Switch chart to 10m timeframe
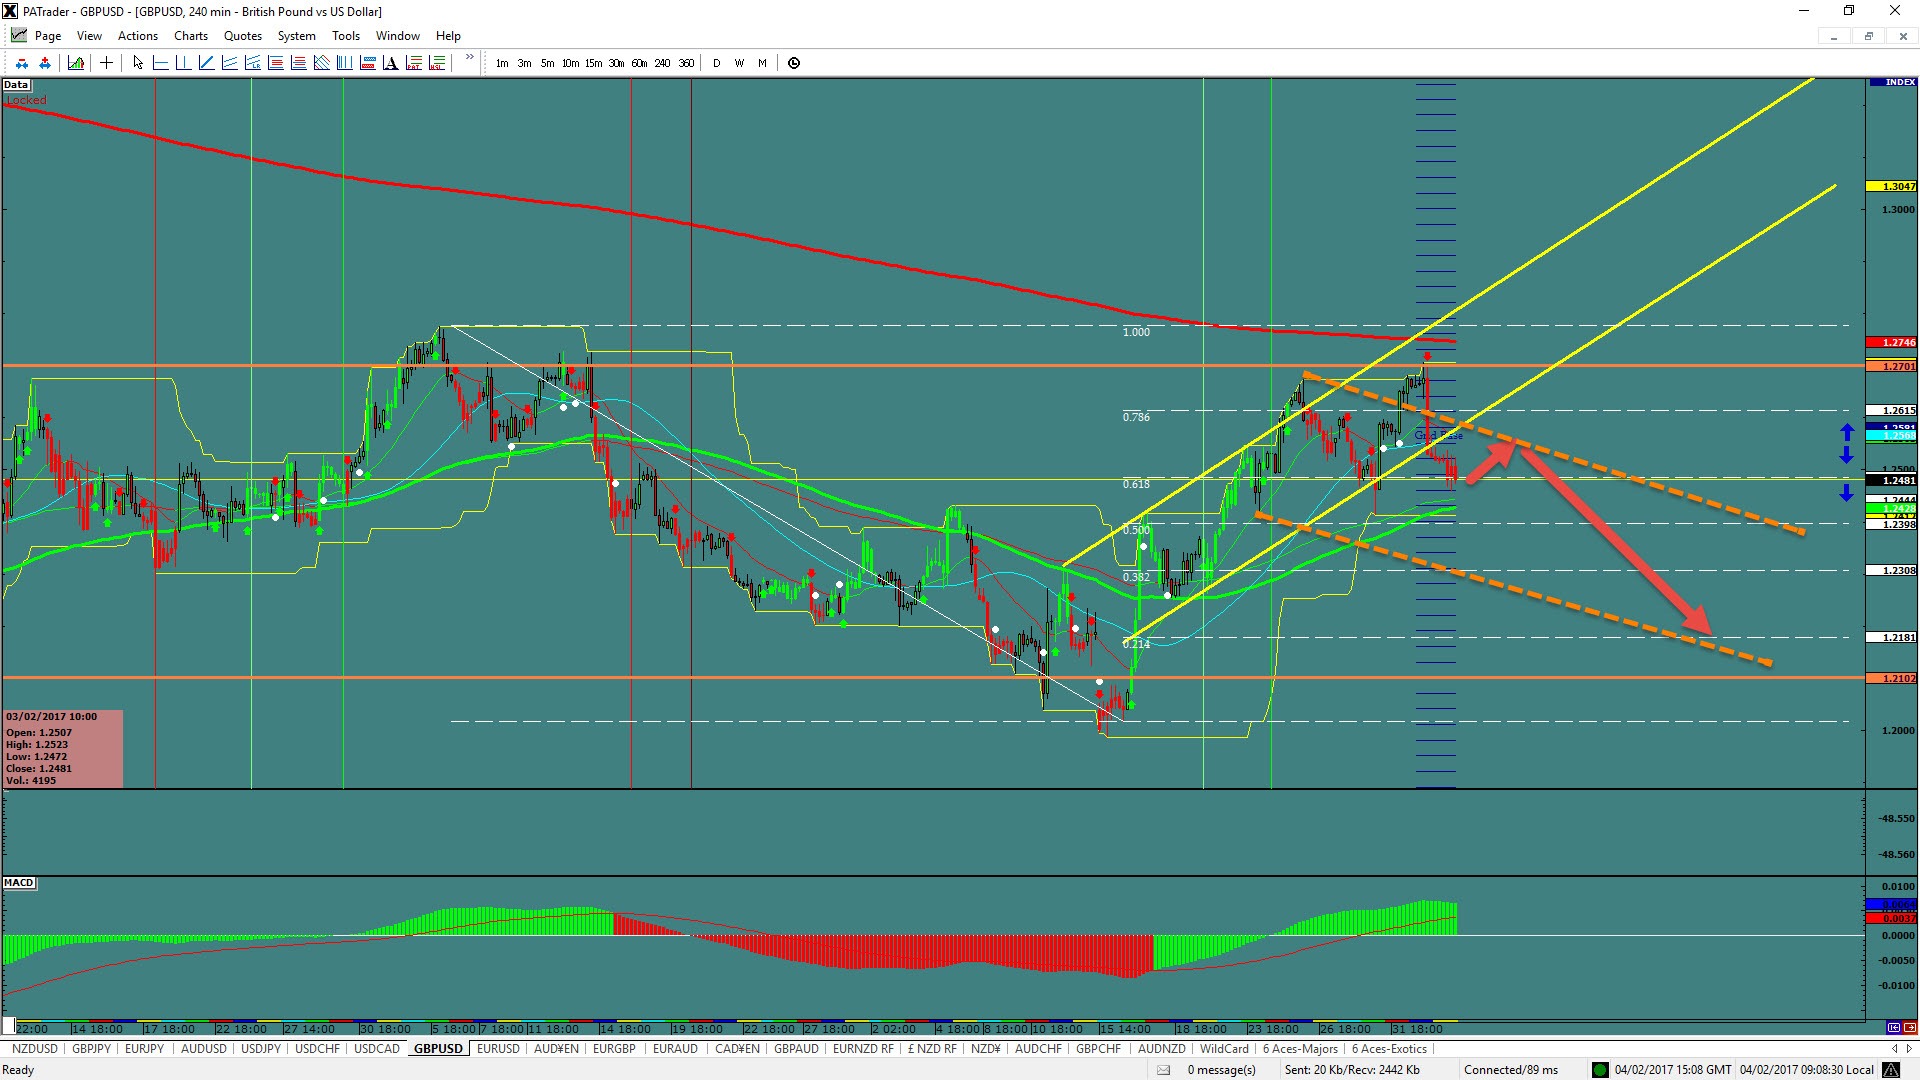1920x1080 pixels. coord(570,63)
